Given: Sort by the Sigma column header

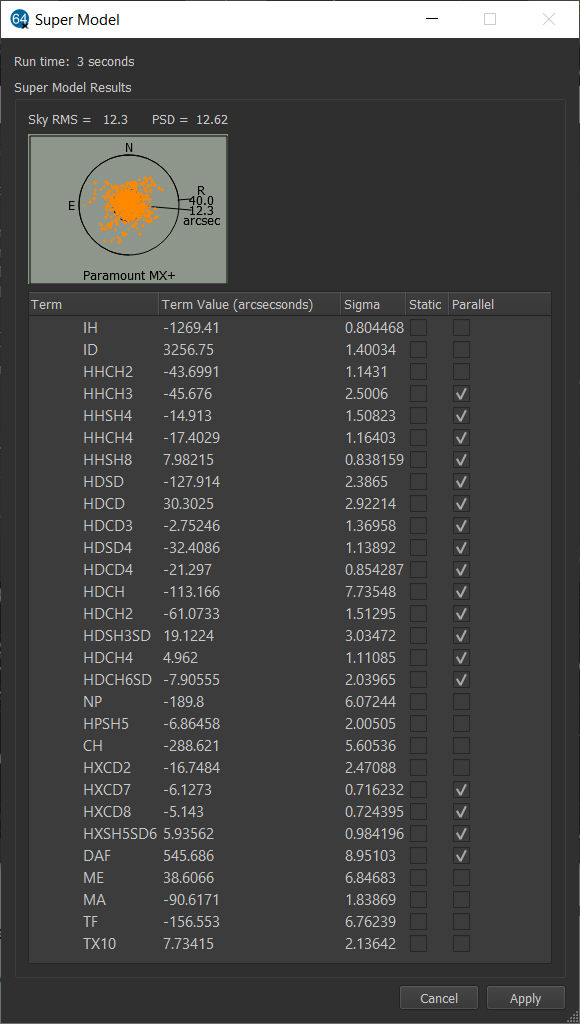Looking at the screenshot, I should pos(373,304).
